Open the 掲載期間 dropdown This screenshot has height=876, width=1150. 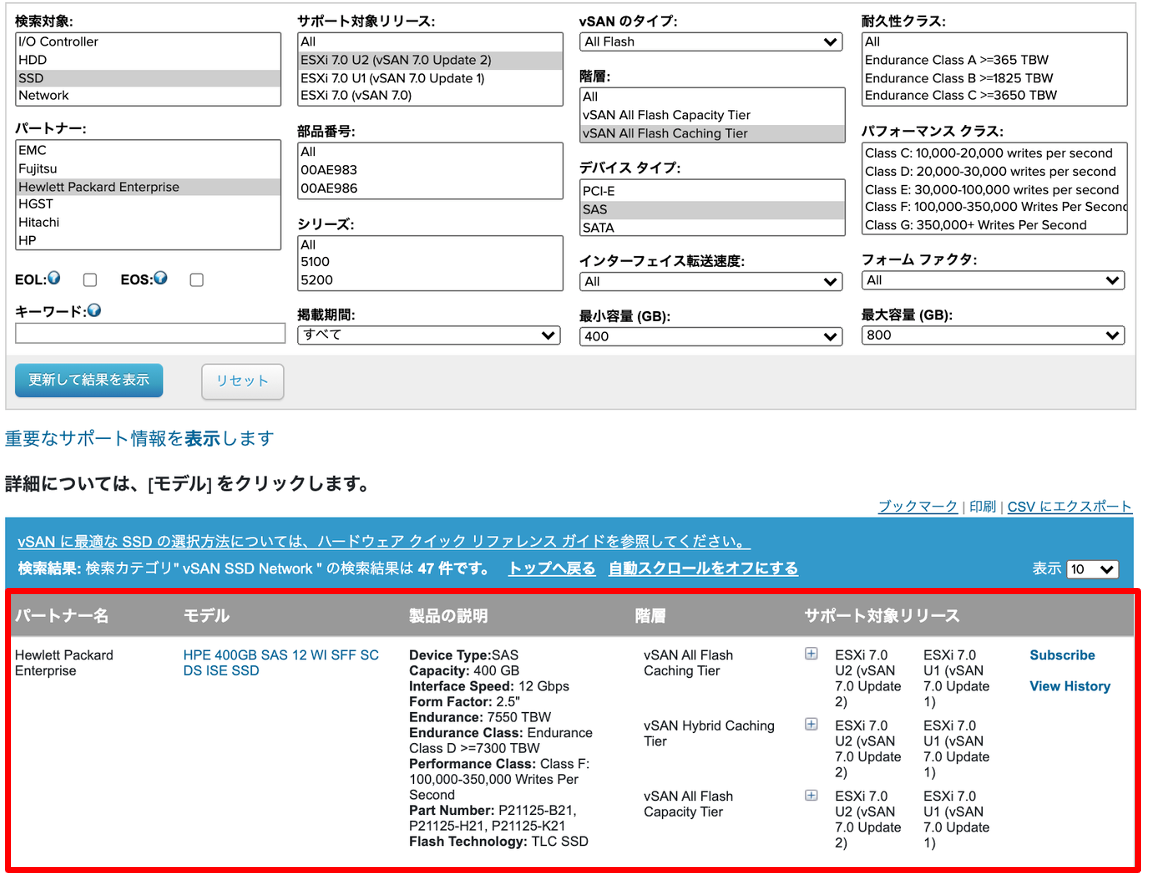pos(429,335)
